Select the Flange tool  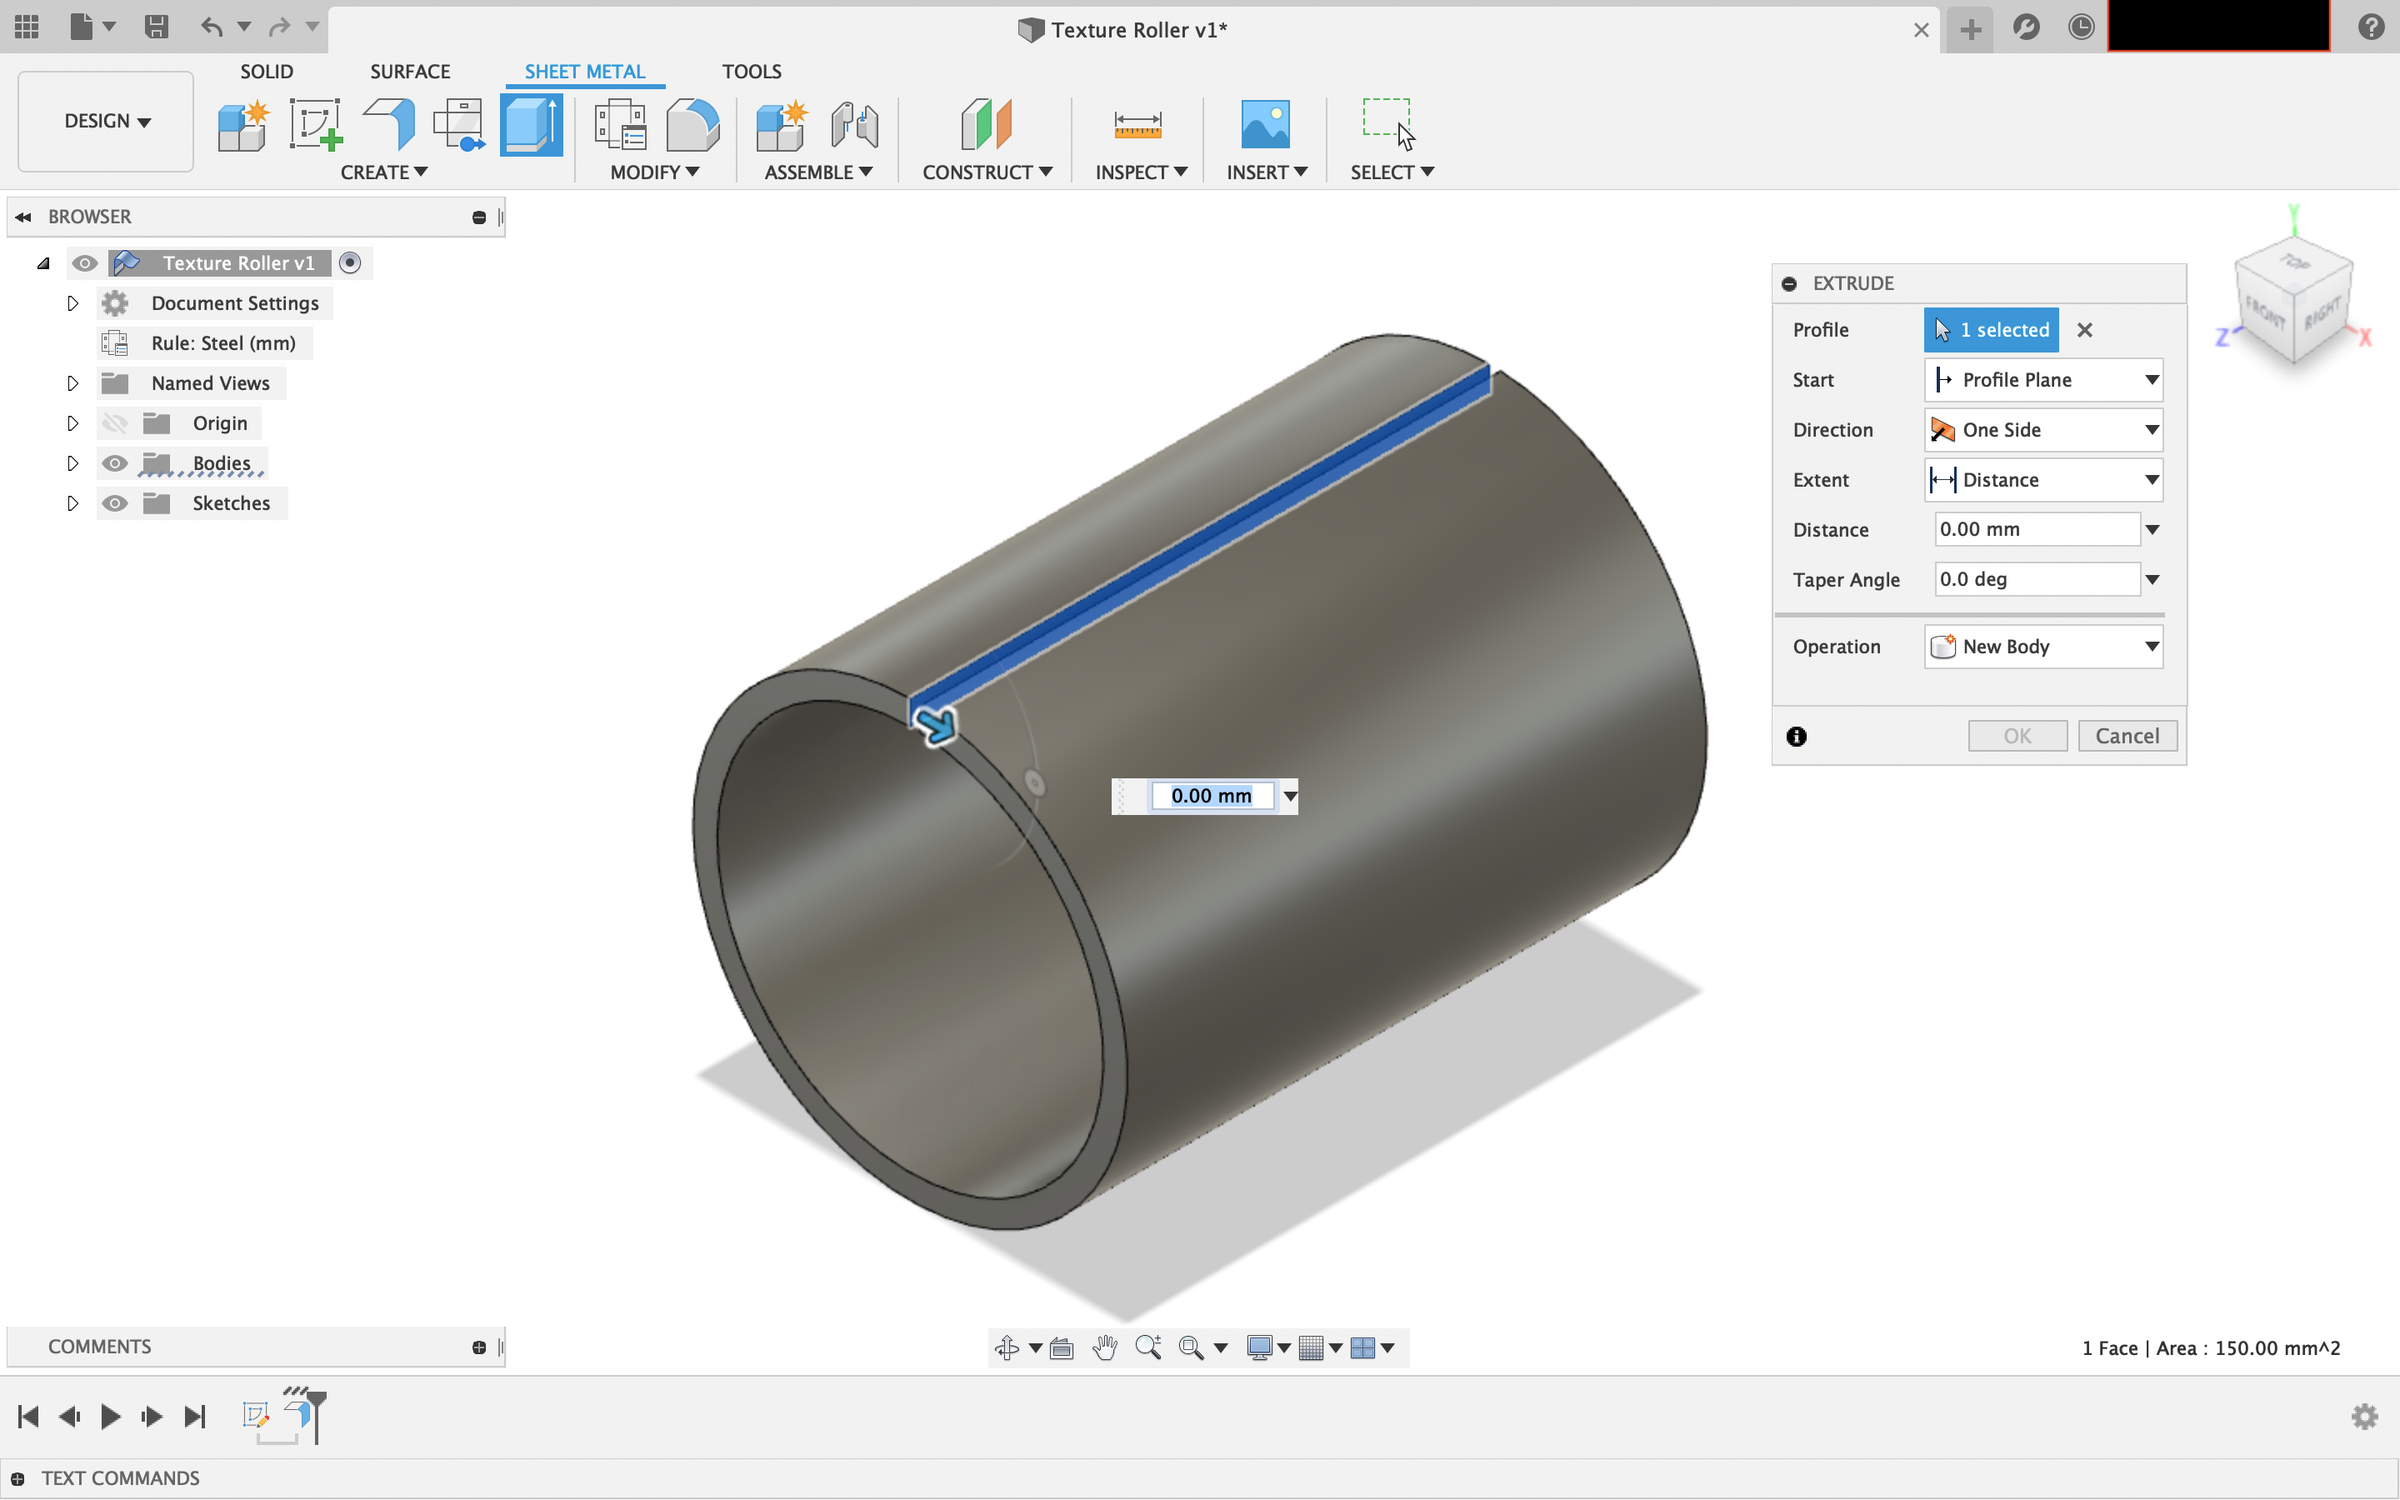point(390,125)
